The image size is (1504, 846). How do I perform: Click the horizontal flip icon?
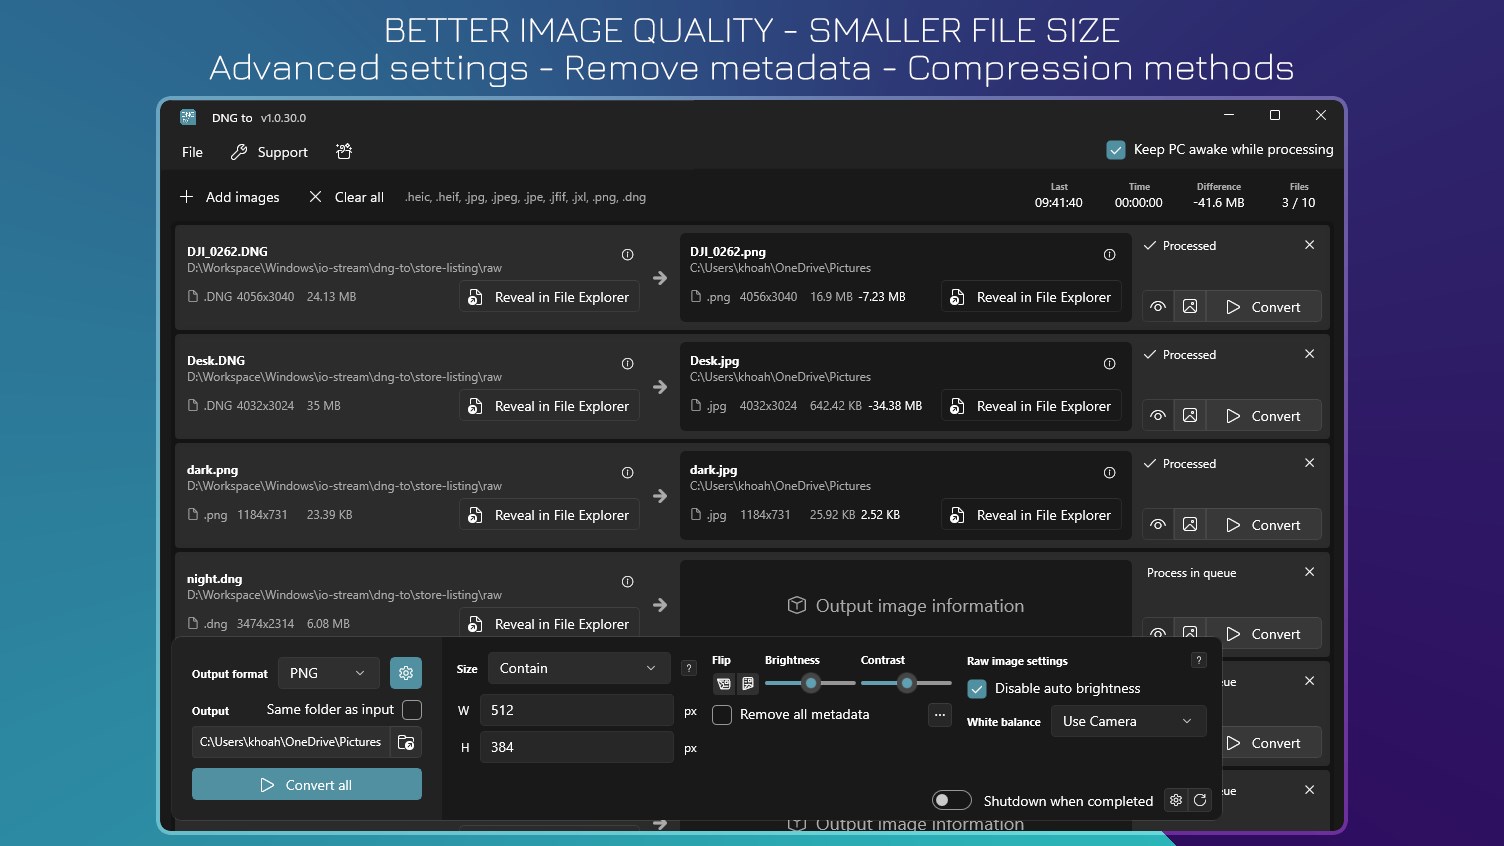click(723, 684)
